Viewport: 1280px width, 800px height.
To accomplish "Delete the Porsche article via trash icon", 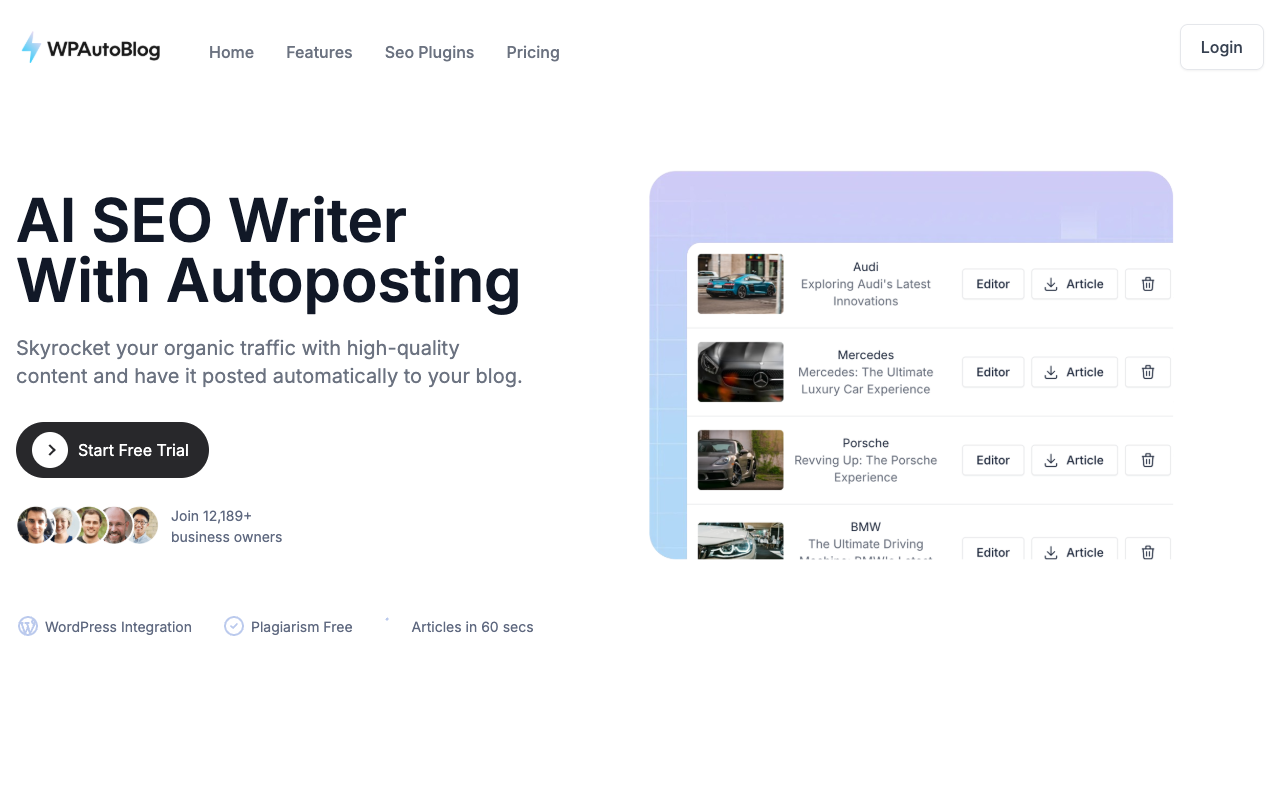I will pos(1148,460).
